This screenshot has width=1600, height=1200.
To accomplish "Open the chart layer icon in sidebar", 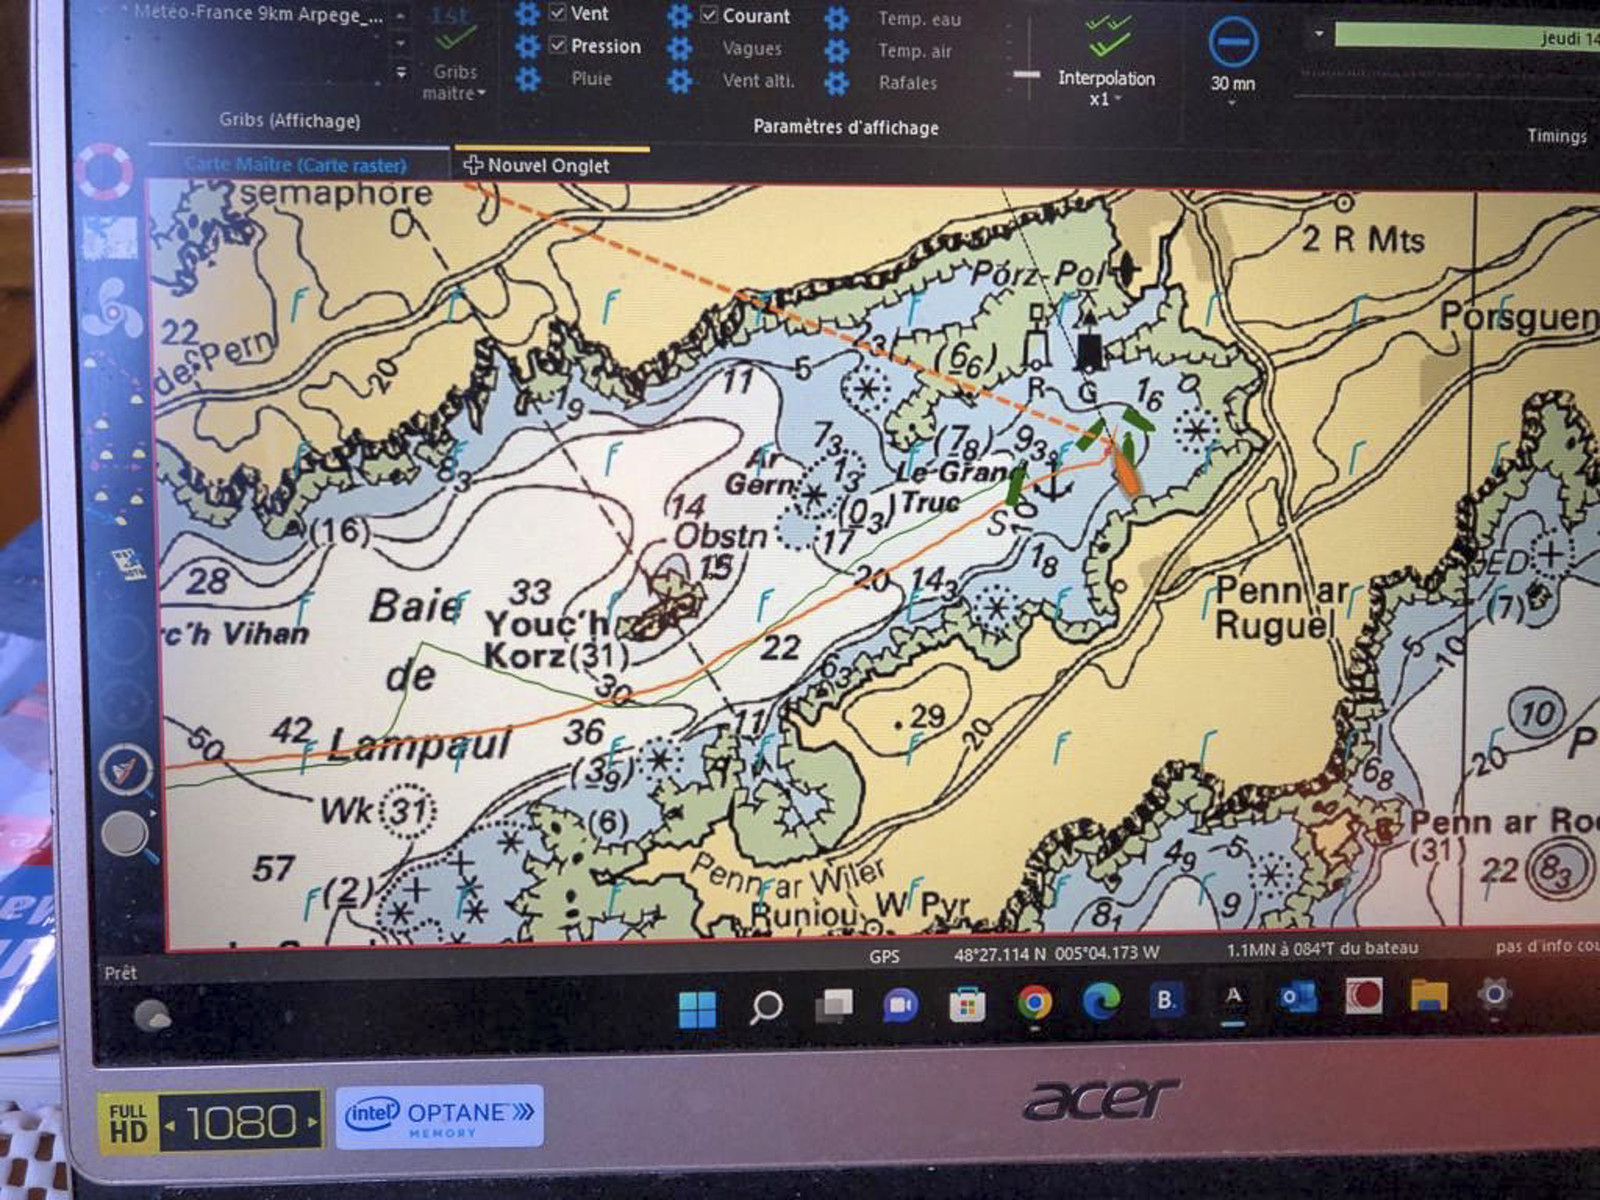I will 110,238.
